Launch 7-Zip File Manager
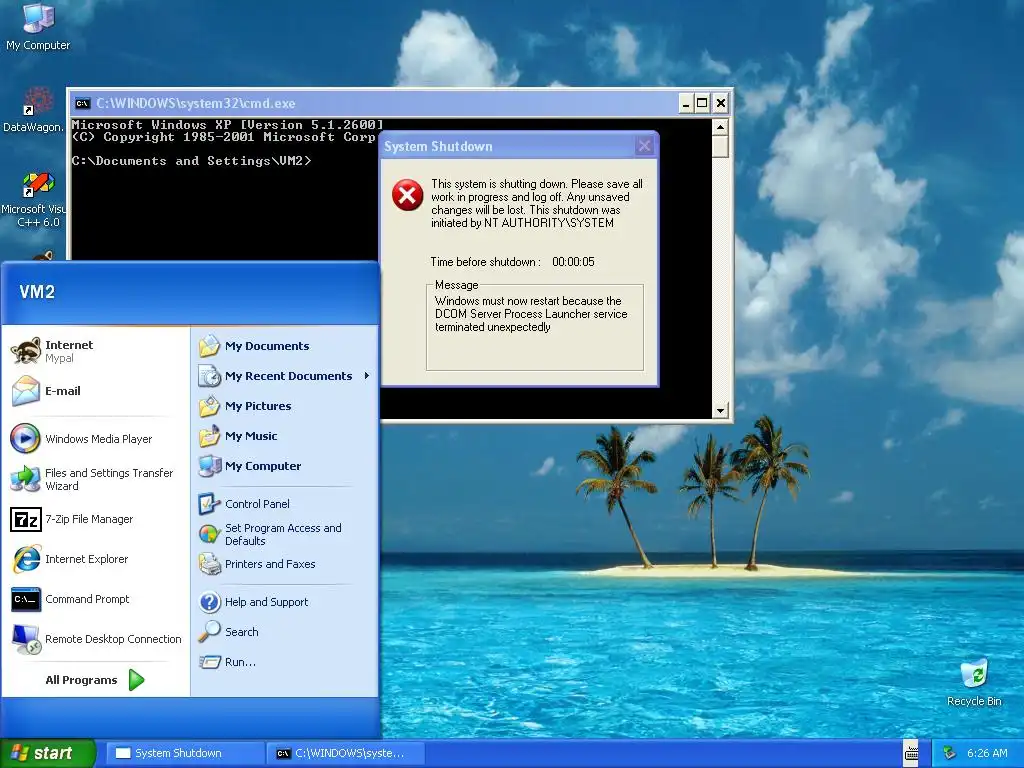Viewport: 1024px width, 768px height. pos(95,519)
